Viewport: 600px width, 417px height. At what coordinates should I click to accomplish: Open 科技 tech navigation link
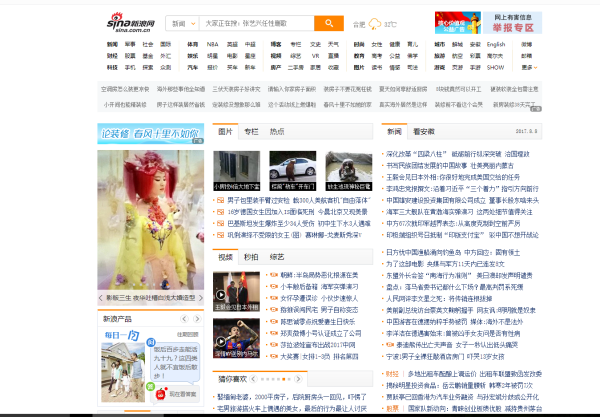[x=112, y=67]
